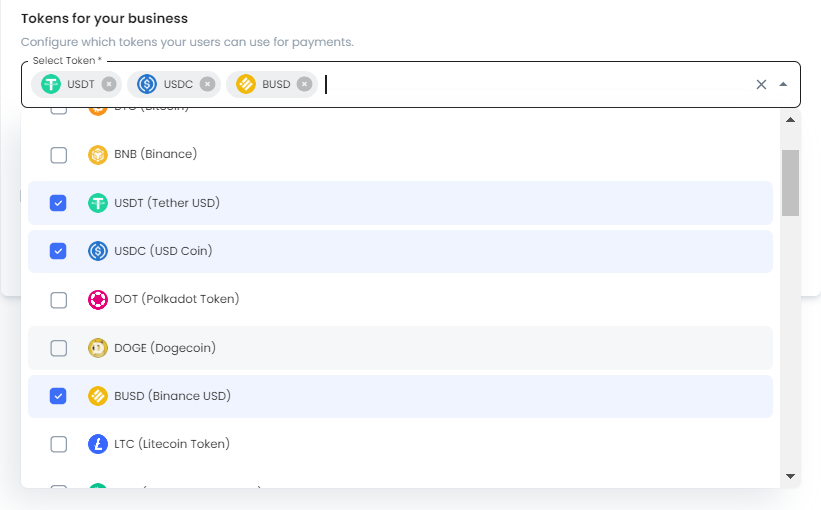Screen dimensions: 821x510
Task: Click the USDC icon in selected chips
Action: click(x=147, y=84)
